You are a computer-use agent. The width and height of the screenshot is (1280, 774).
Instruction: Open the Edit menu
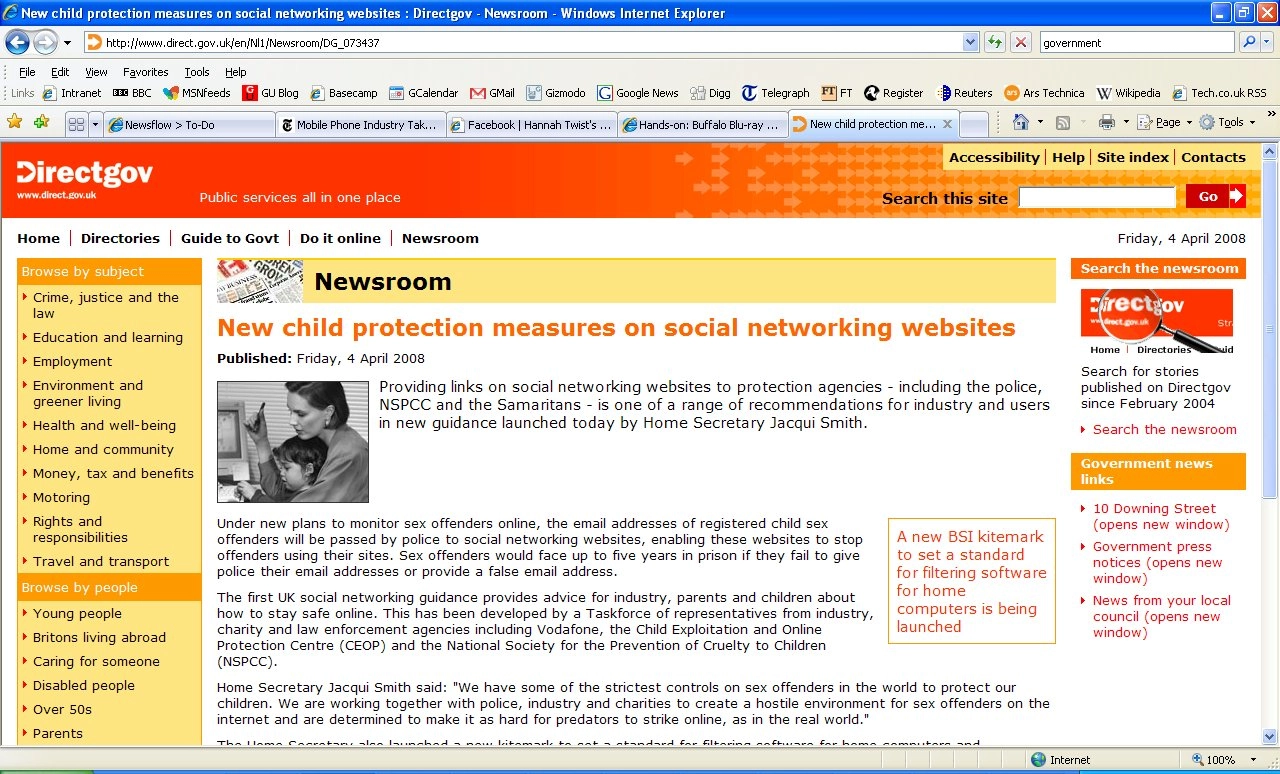click(x=60, y=72)
